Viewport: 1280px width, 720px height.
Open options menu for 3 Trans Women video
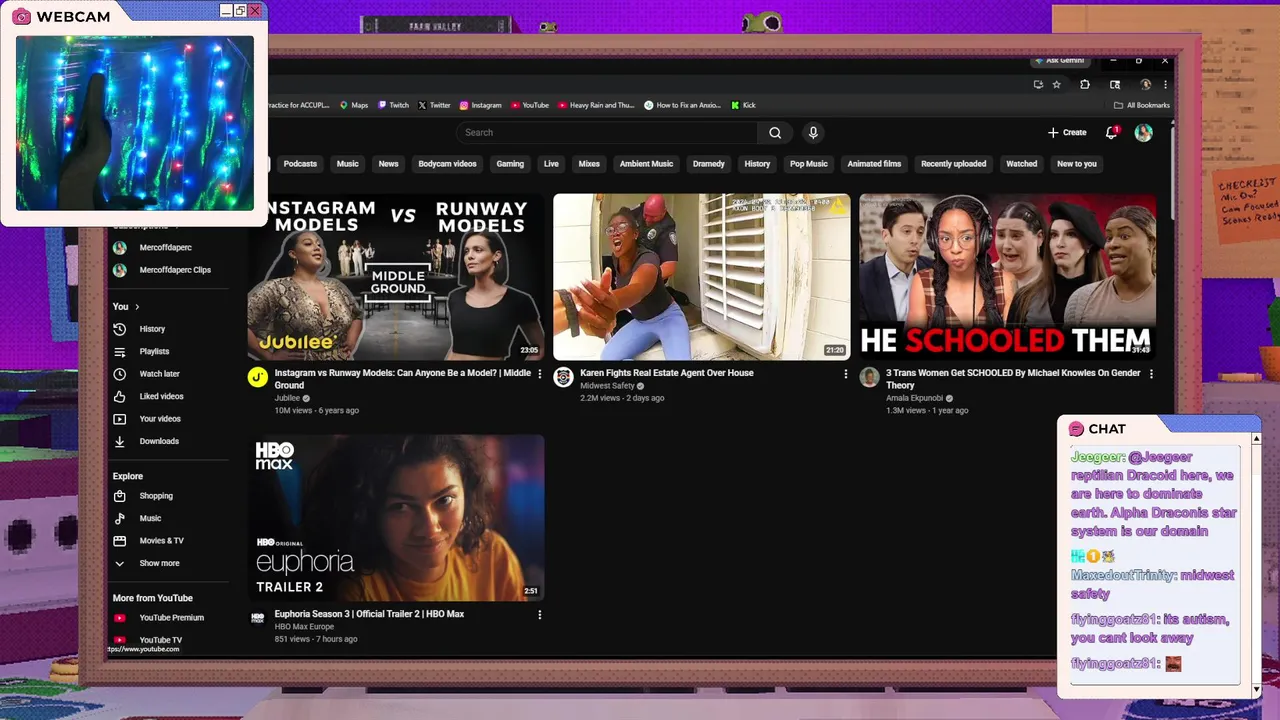(x=1151, y=374)
